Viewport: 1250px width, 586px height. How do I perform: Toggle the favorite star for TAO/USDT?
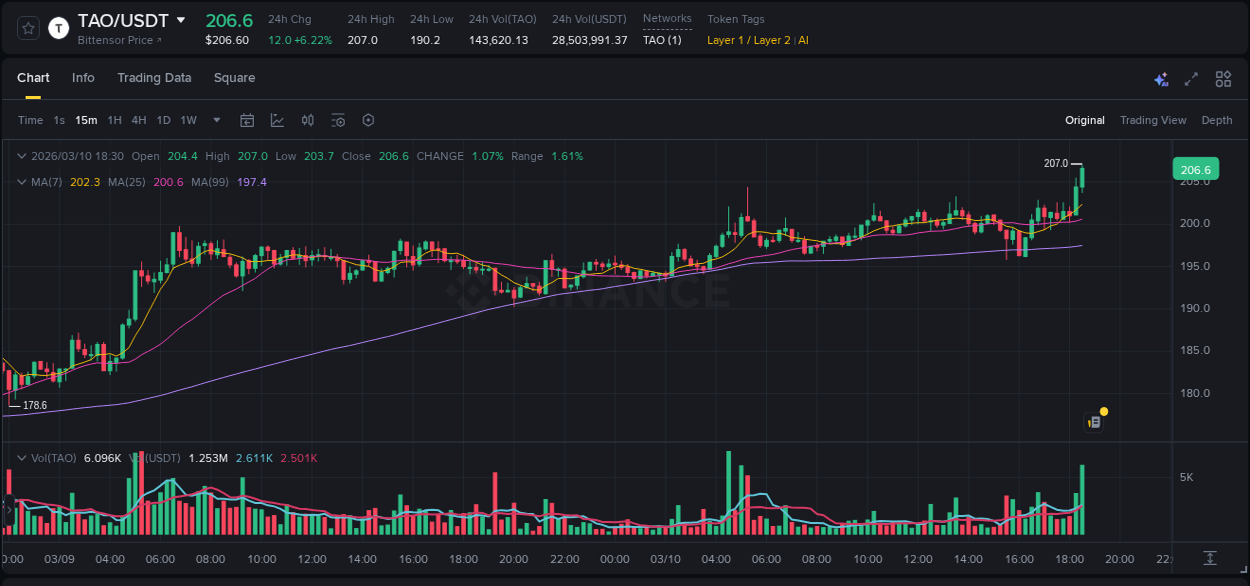click(x=29, y=28)
